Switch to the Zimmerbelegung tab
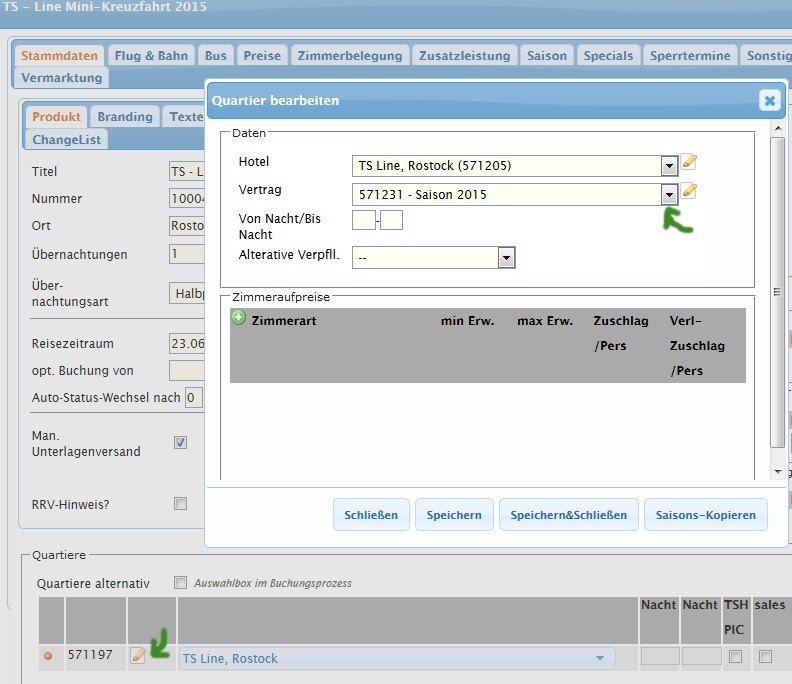Image resolution: width=792 pixels, height=684 pixels. point(350,56)
